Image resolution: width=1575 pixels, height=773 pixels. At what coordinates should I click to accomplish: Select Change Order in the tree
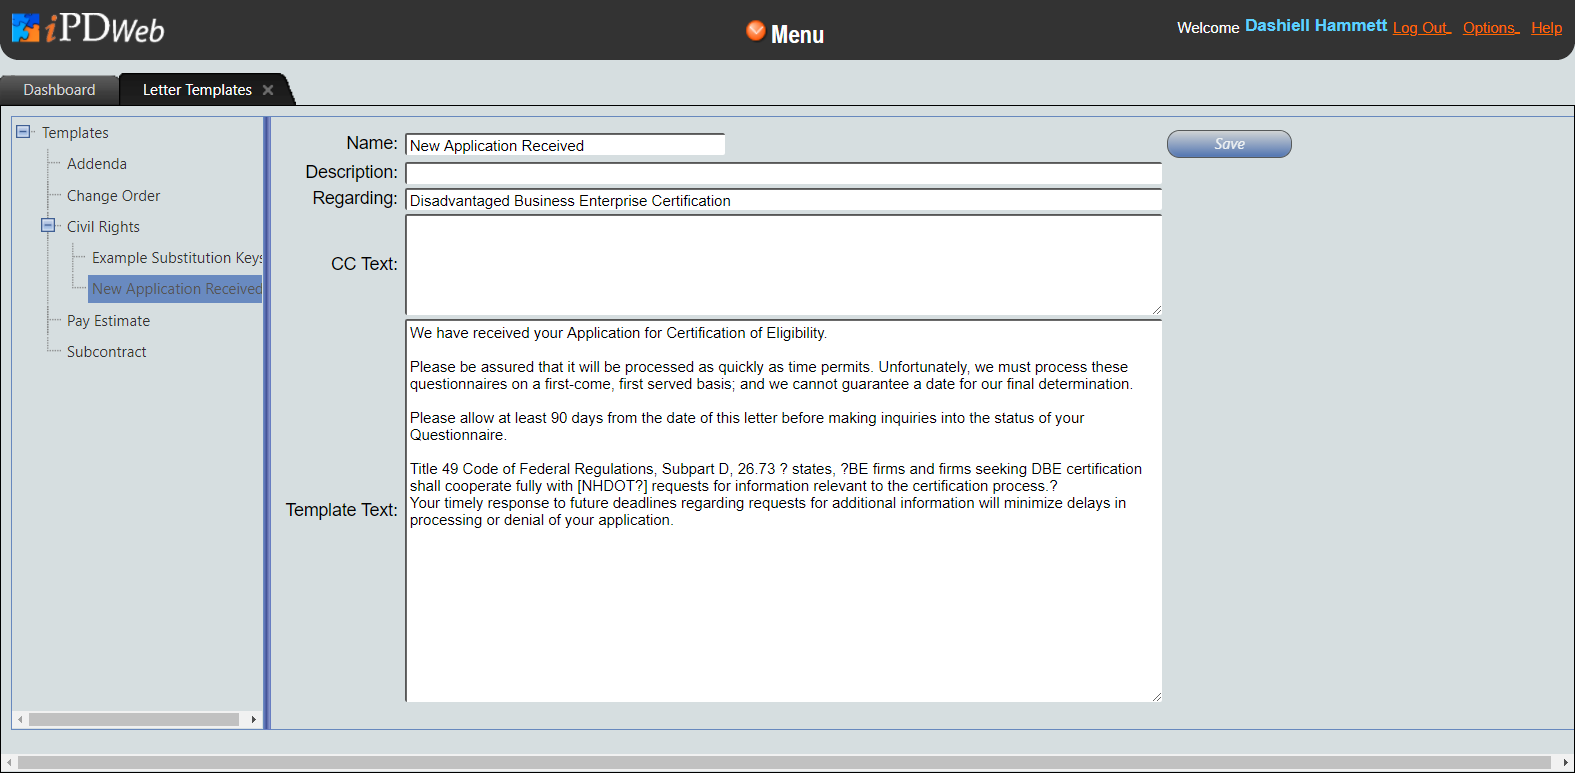[x=113, y=196]
